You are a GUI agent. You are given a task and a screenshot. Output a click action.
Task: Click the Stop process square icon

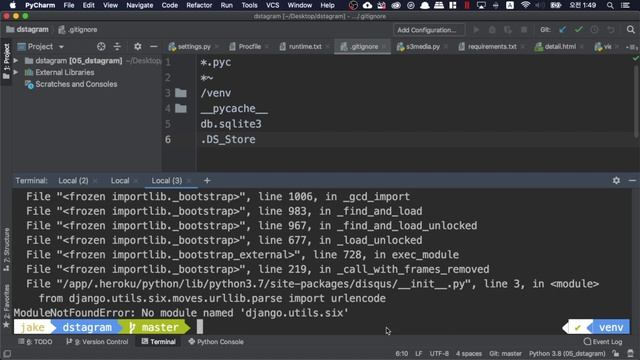click(x=524, y=30)
